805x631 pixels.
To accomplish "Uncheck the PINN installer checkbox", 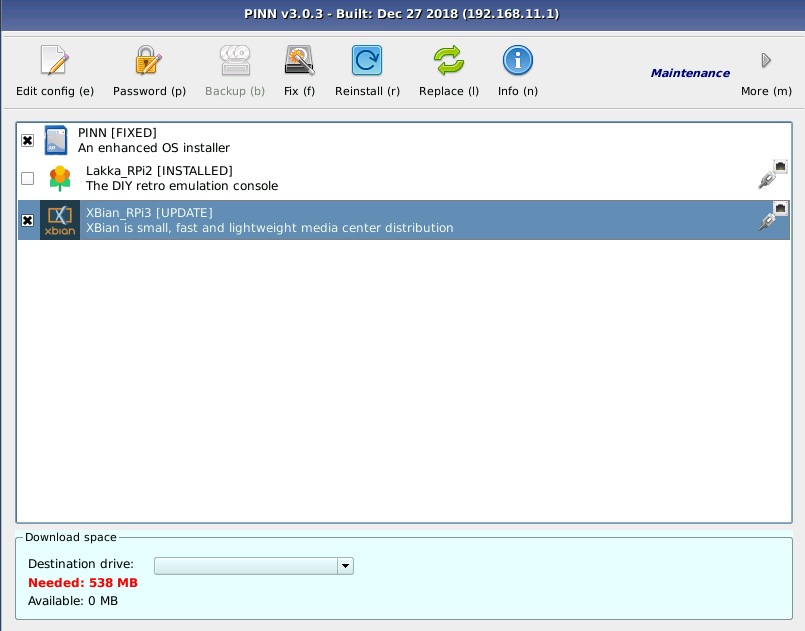I will point(27,140).
